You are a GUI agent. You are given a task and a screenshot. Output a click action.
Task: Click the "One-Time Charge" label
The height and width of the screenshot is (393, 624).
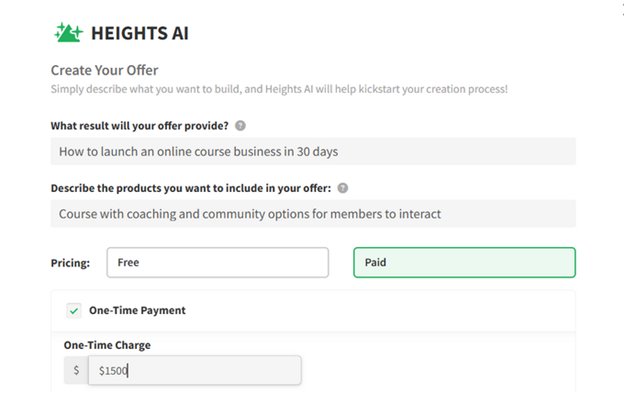click(107, 345)
